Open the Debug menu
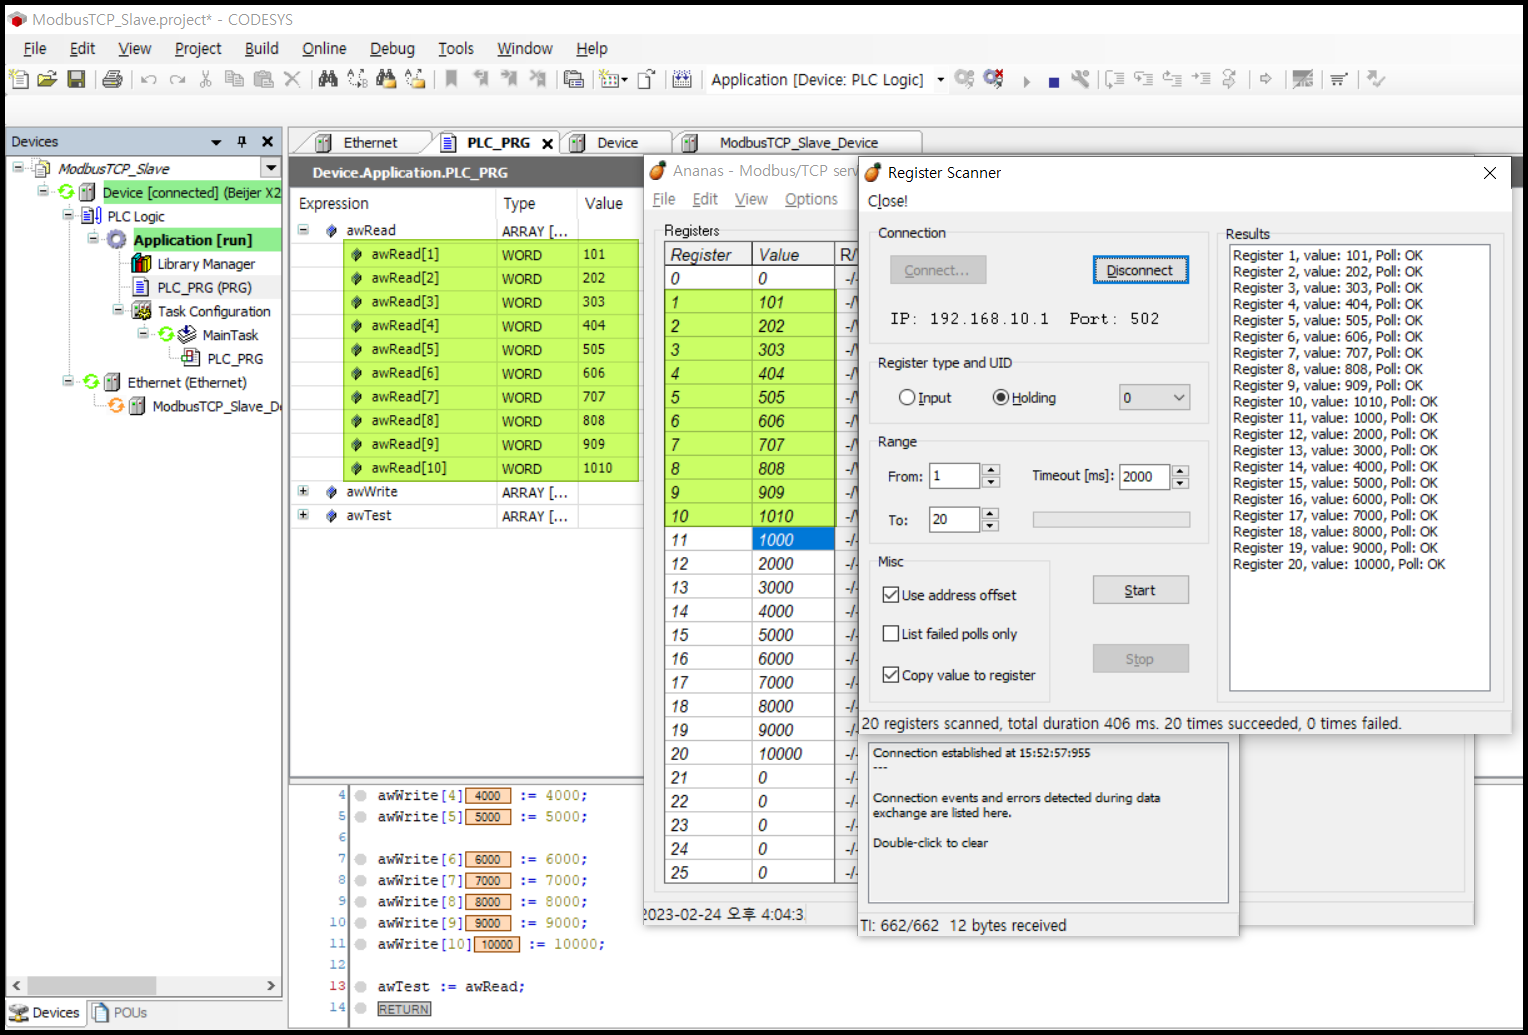Screen dimensions: 1528x1035 392,48
